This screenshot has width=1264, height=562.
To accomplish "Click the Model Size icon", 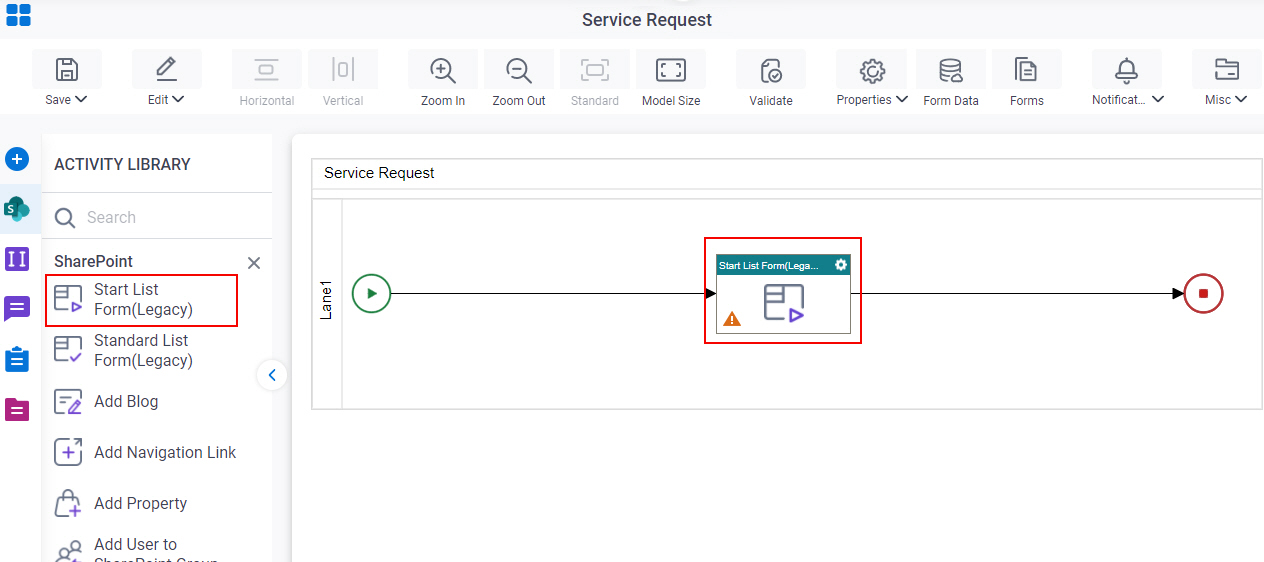I will [670, 70].
